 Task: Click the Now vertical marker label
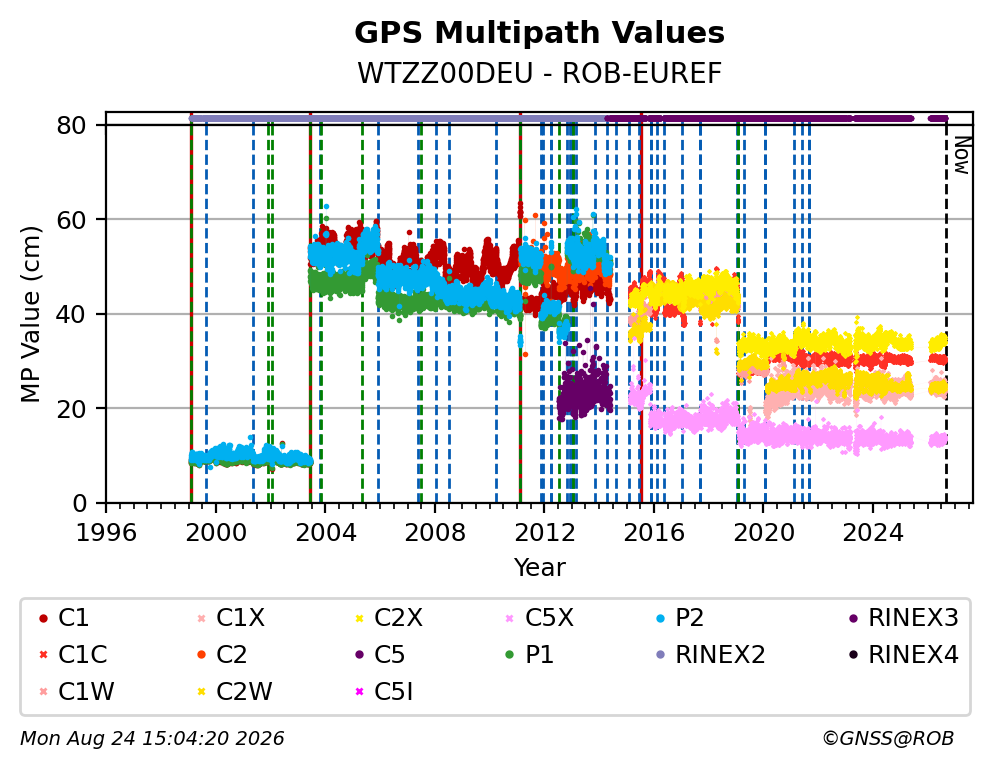[962, 155]
